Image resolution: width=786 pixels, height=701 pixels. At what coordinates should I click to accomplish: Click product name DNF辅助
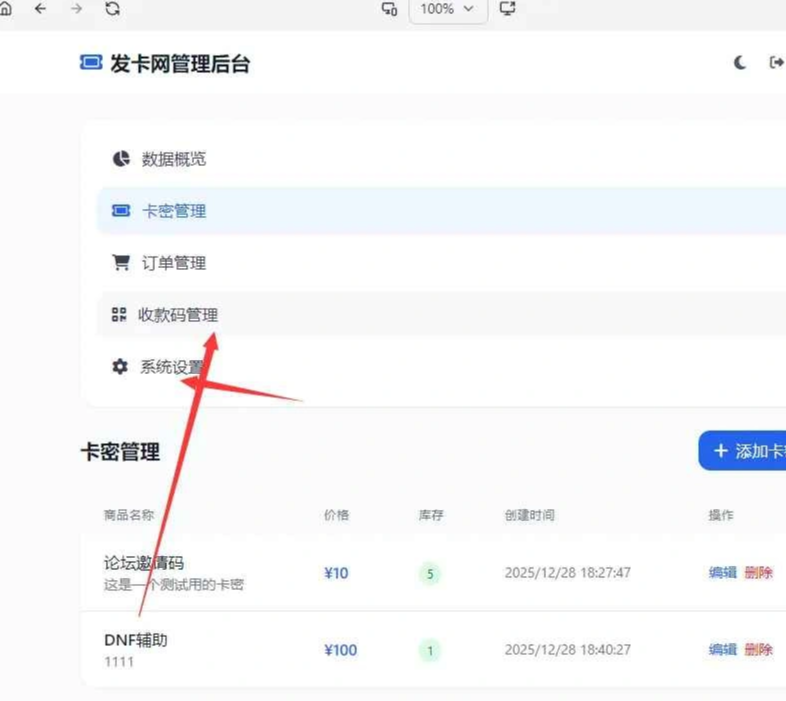[136, 640]
